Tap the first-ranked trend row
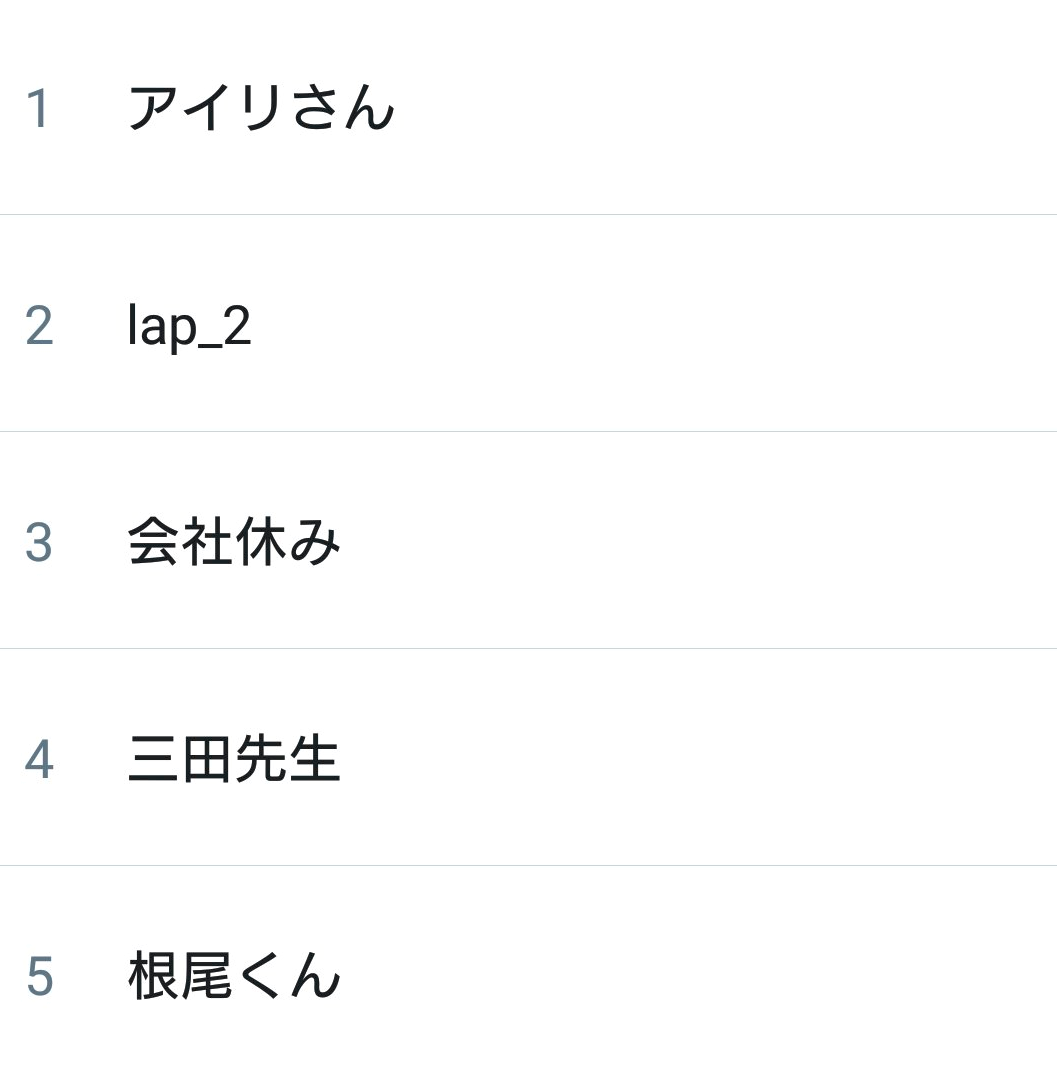 [x=528, y=108]
